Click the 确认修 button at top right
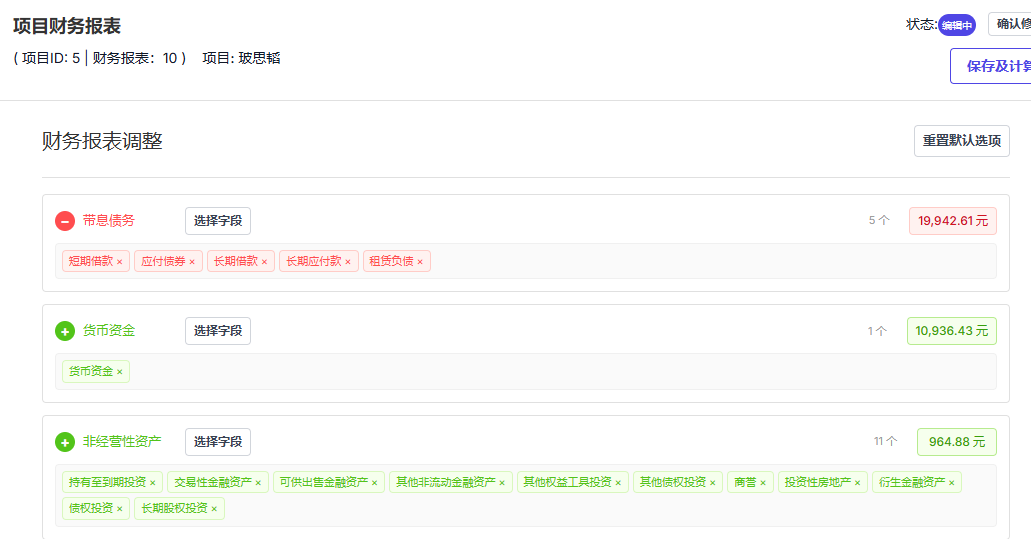This screenshot has height=539, width=1031. click(x=1010, y=24)
